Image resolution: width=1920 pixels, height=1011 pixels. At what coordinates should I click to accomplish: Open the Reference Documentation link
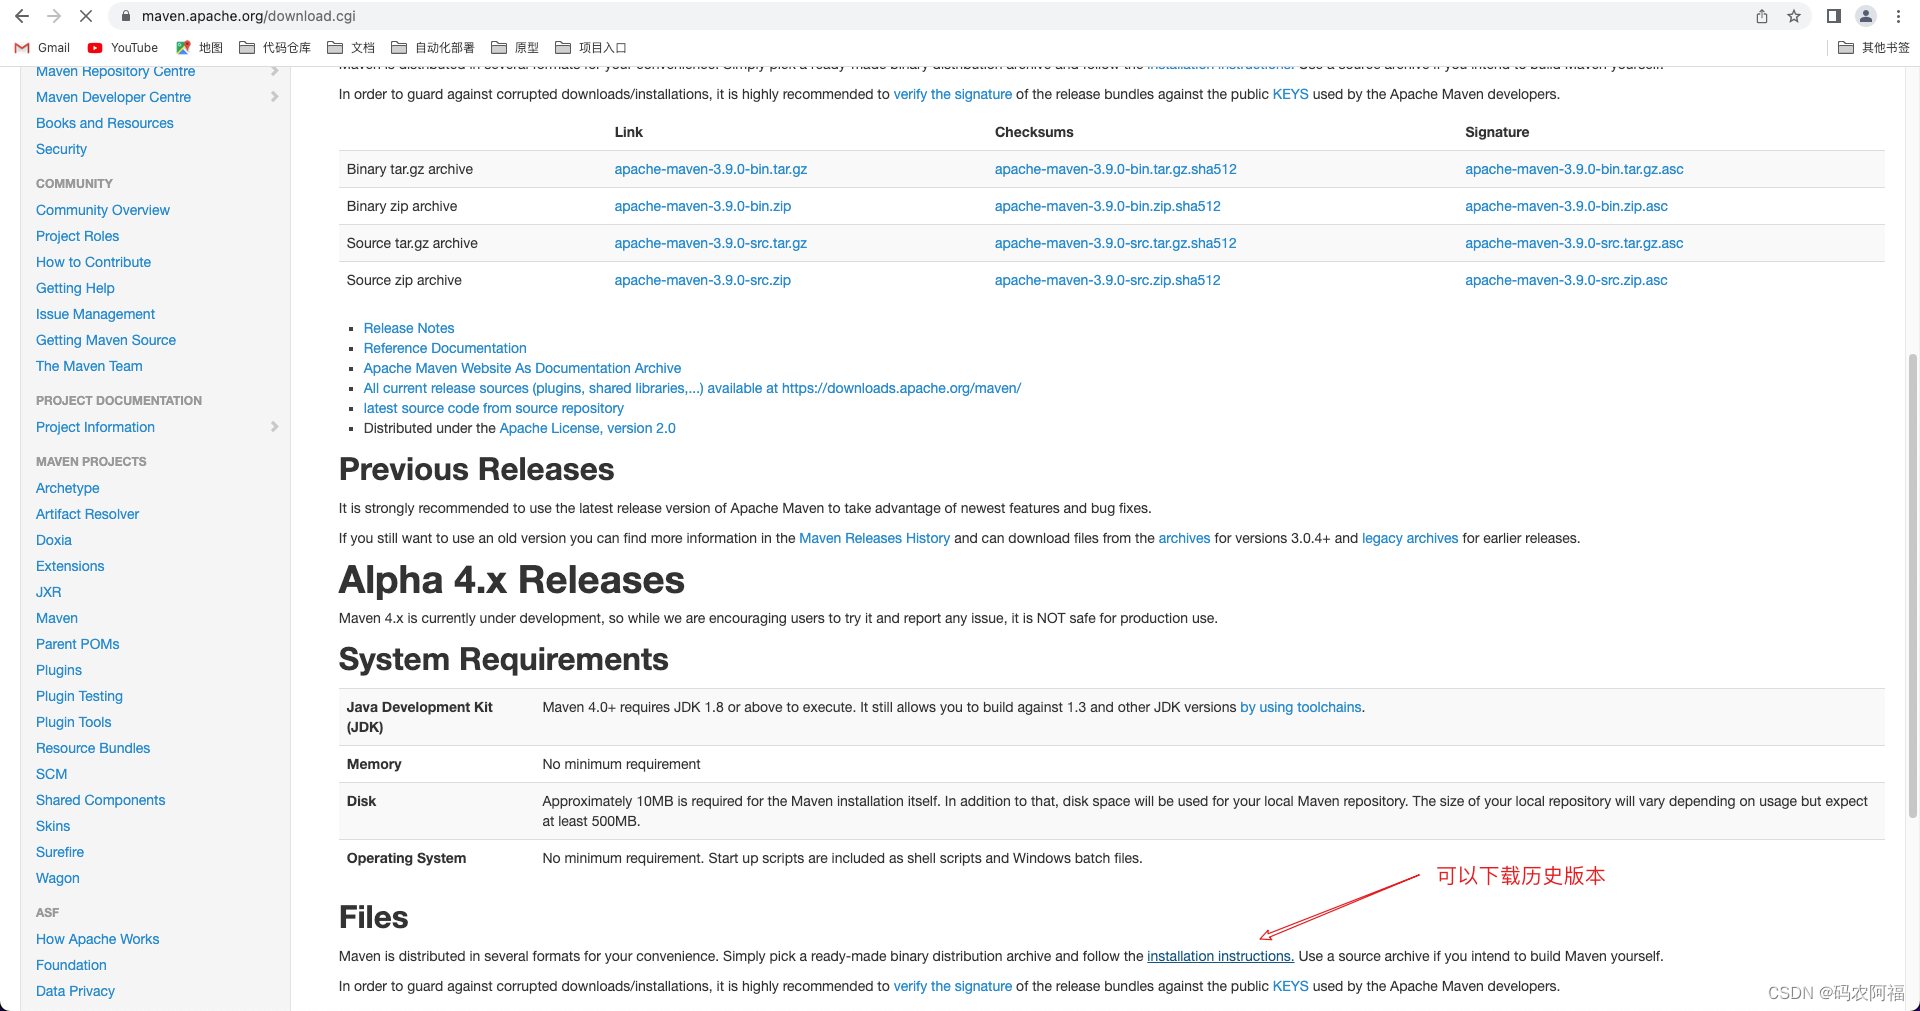444,348
